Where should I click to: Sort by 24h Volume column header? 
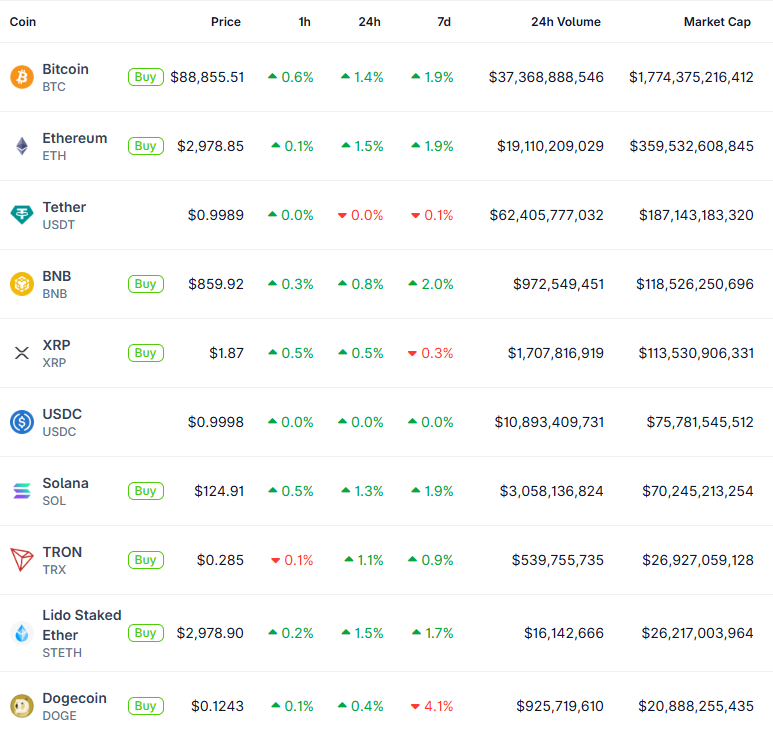pos(565,22)
